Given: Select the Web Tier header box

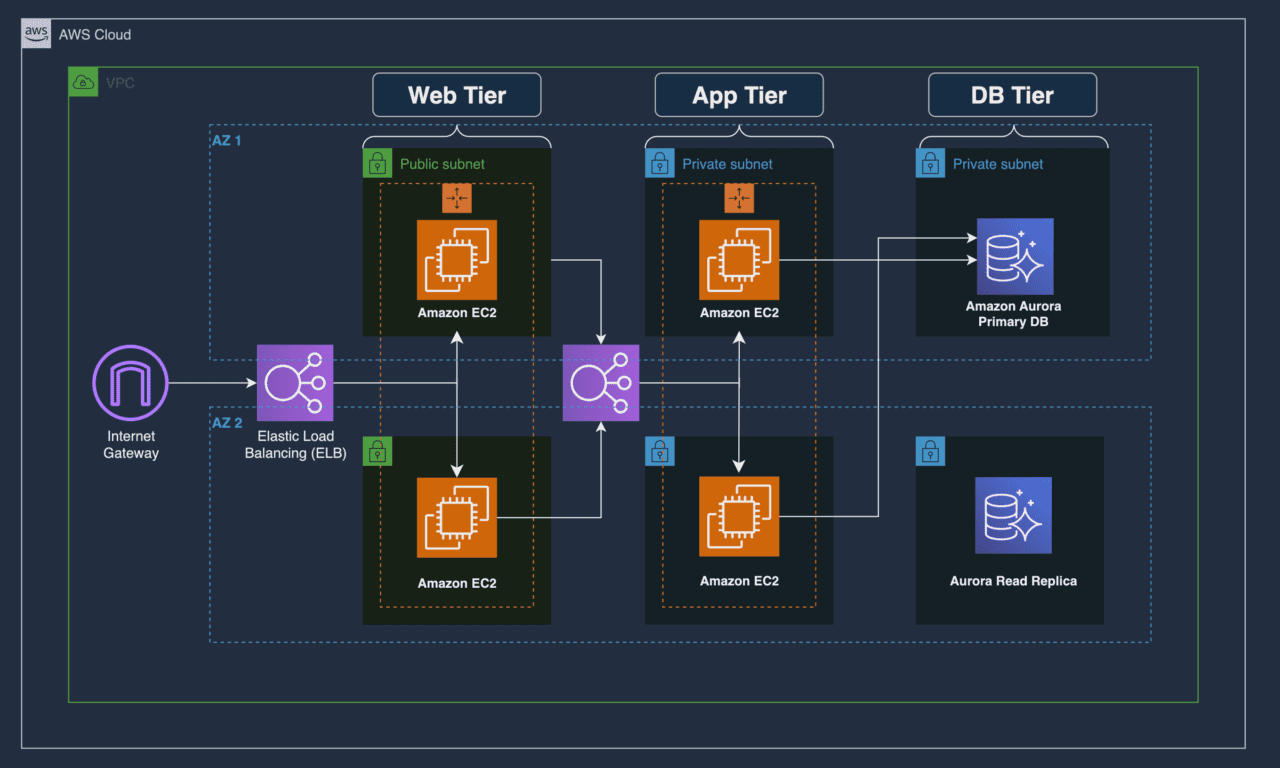Looking at the screenshot, I should pyautogui.click(x=457, y=96).
